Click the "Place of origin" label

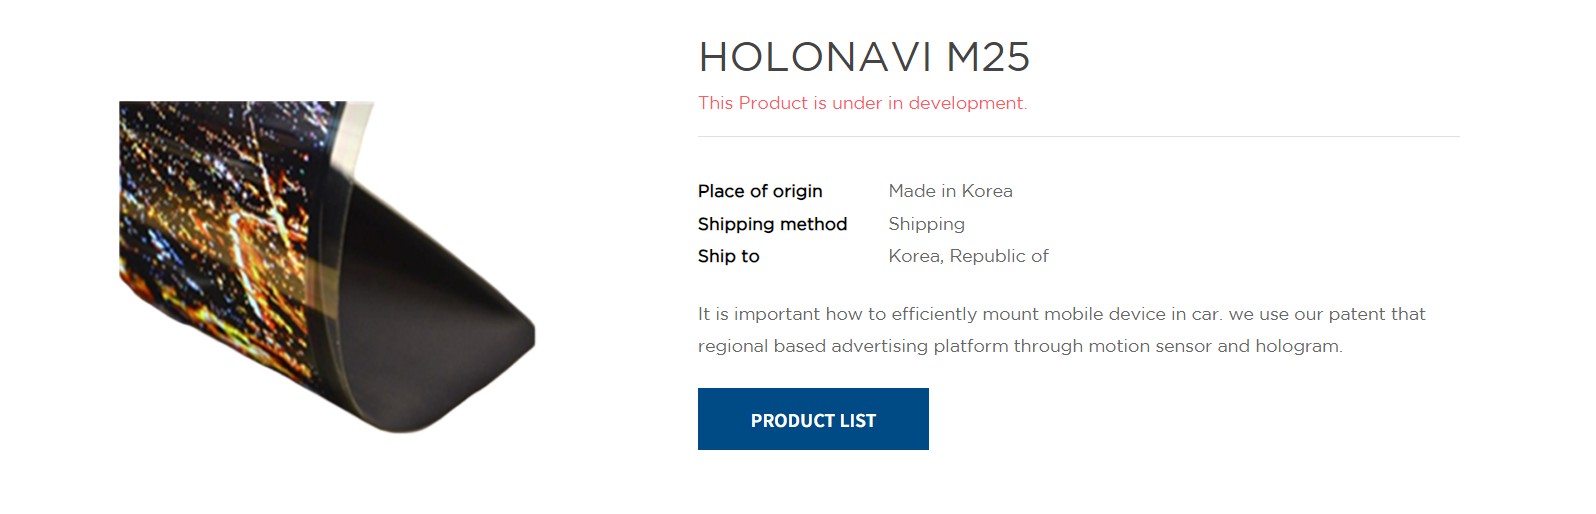coord(760,191)
